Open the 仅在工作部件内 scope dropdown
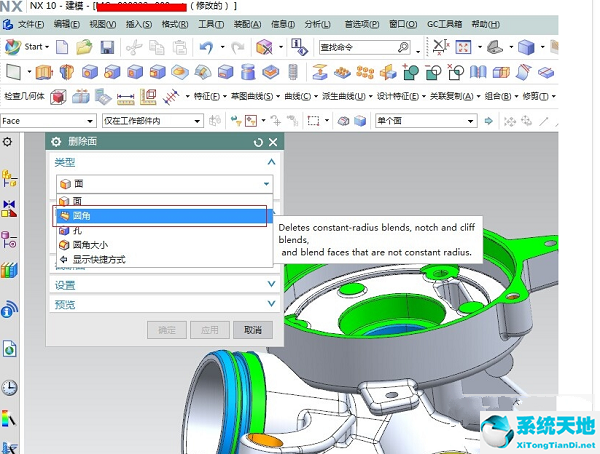Image resolution: width=600 pixels, height=454 pixels. click(152, 121)
